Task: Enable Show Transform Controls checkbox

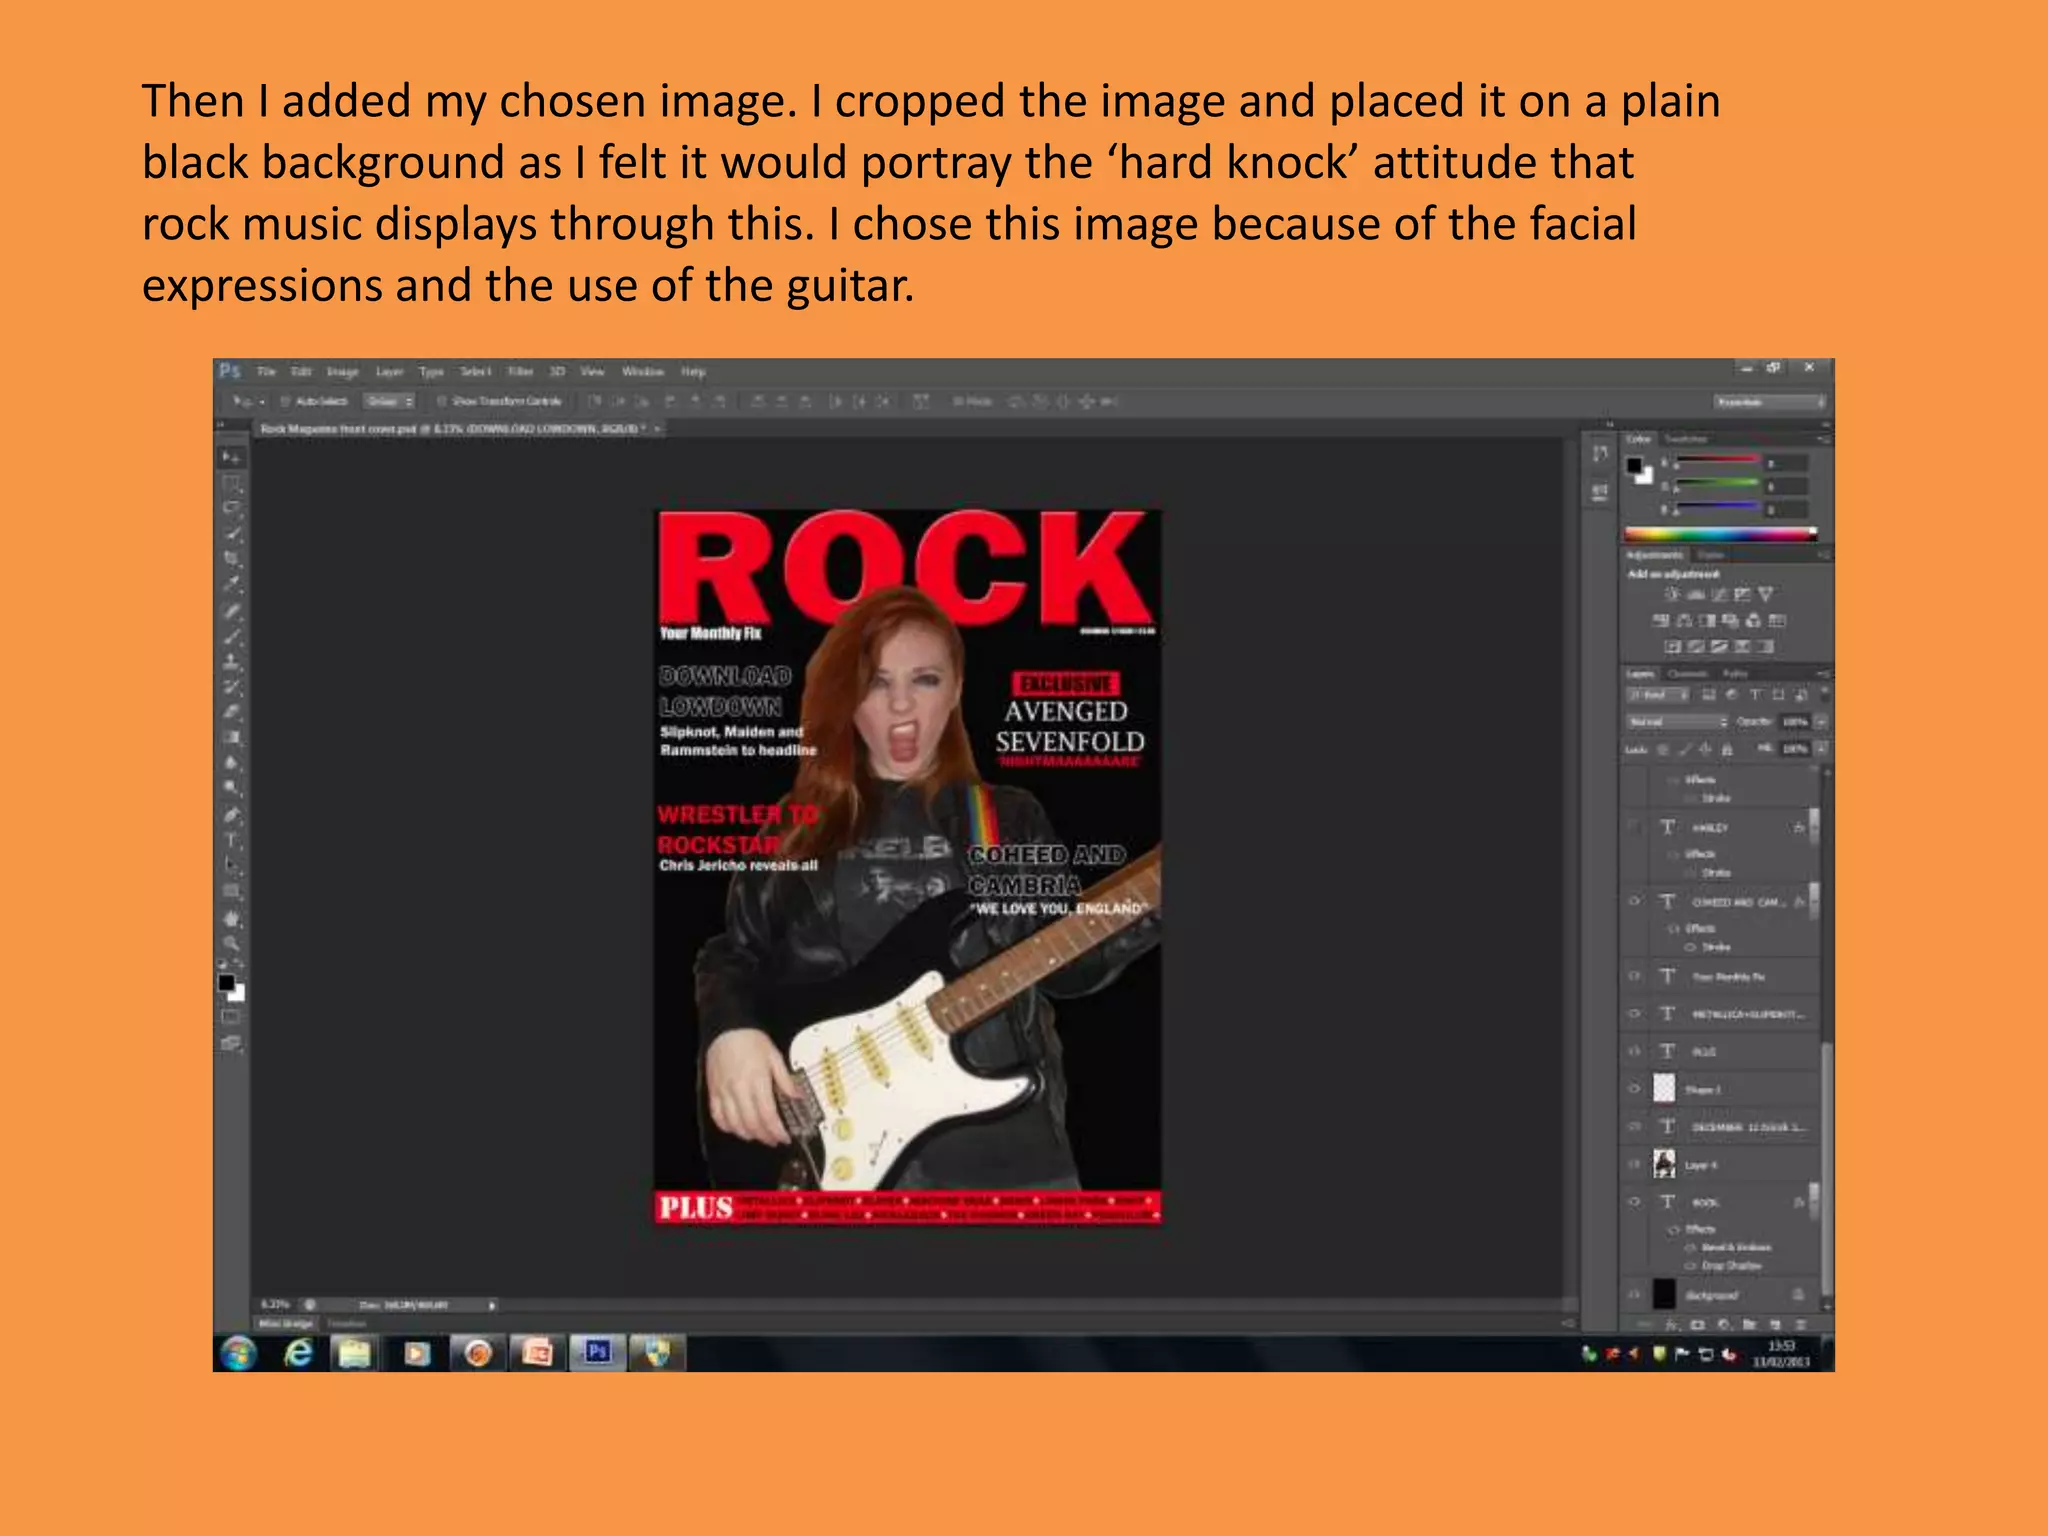Action: tap(441, 401)
